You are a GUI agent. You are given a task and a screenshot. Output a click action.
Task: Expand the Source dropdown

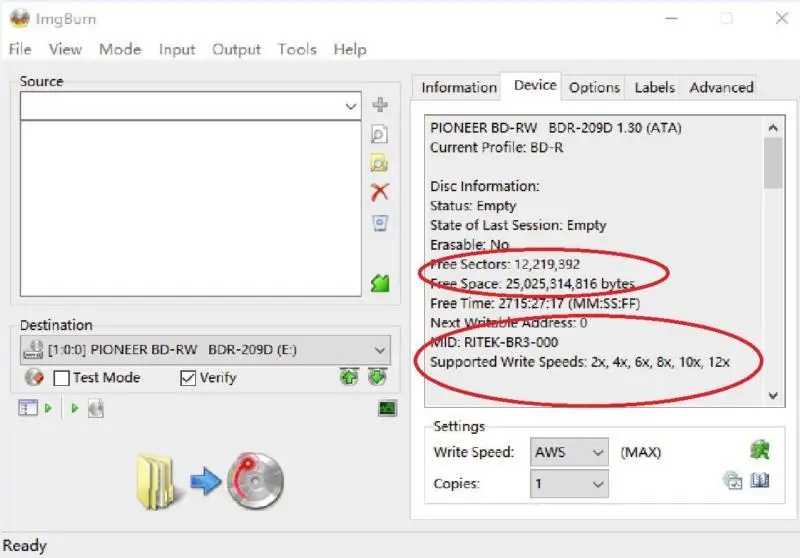(351, 106)
